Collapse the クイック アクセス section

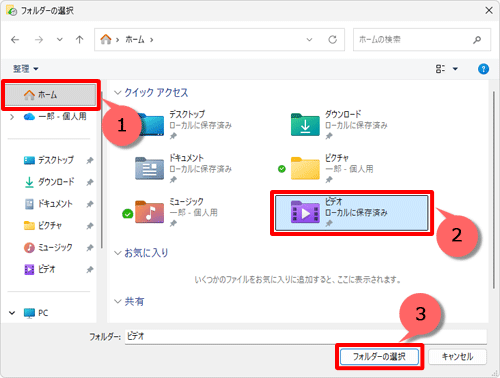pyautogui.click(x=117, y=92)
